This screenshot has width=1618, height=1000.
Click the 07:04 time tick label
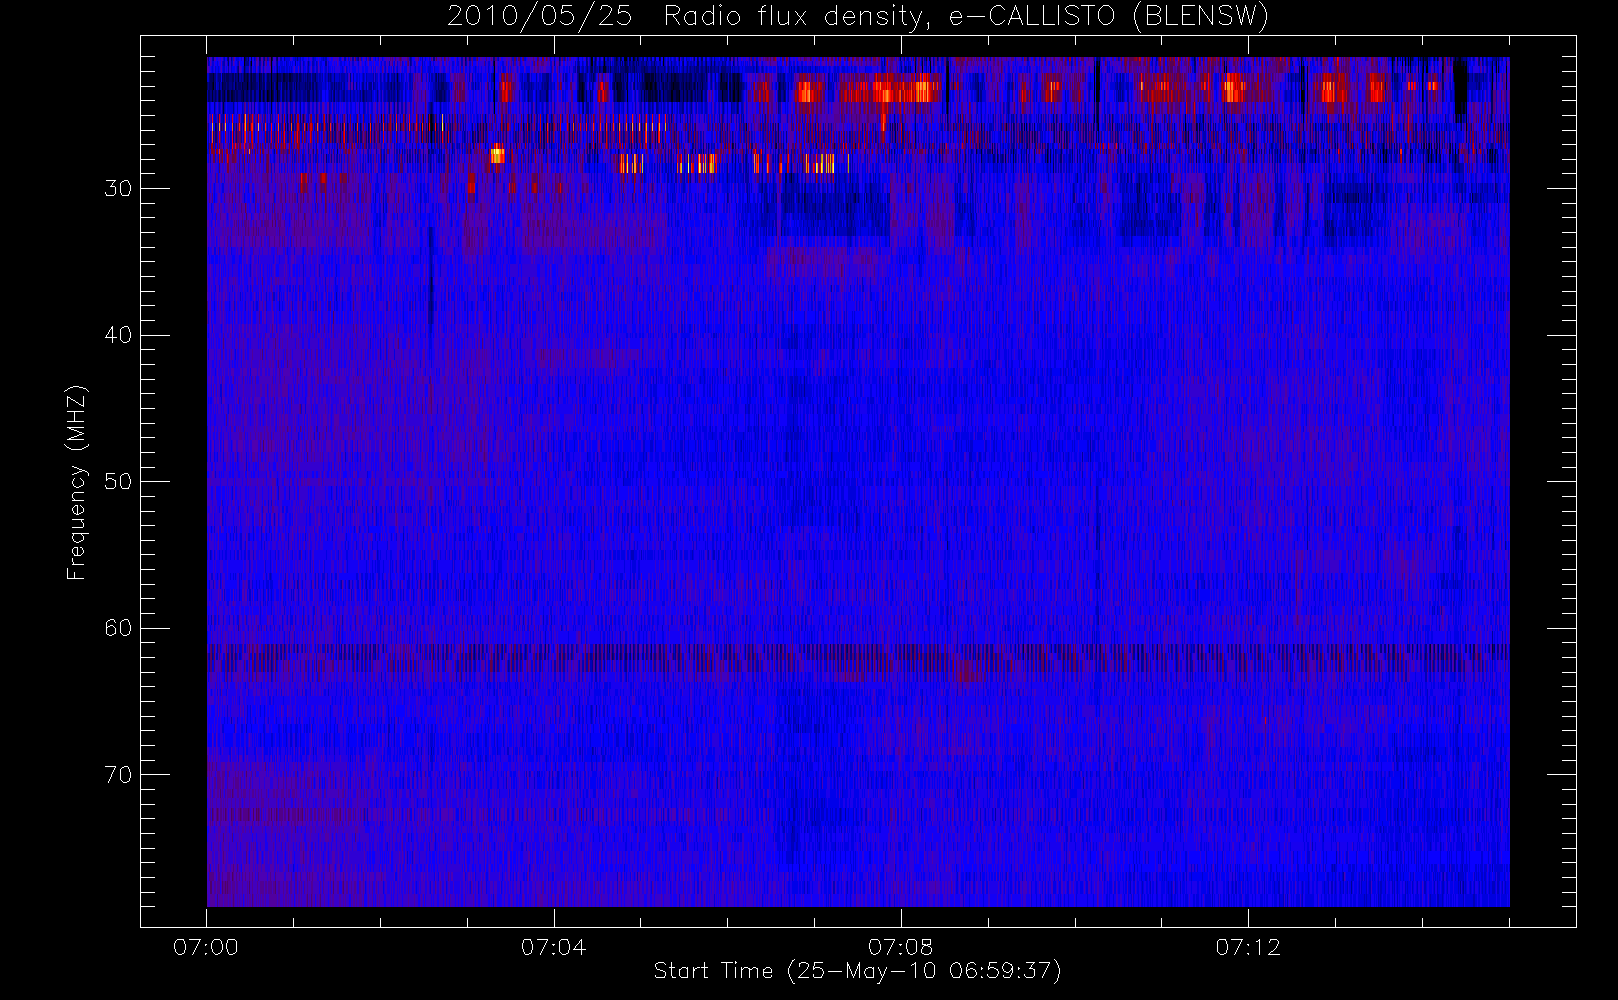pos(553,947)
